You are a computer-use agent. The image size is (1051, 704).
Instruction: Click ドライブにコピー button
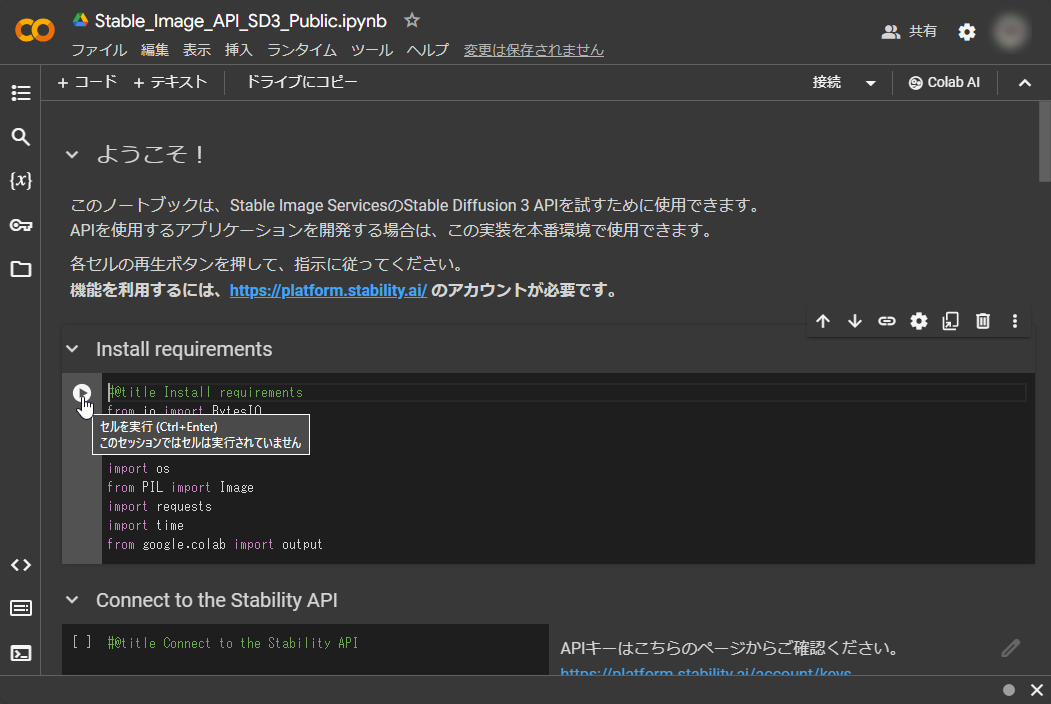[302, 82]
